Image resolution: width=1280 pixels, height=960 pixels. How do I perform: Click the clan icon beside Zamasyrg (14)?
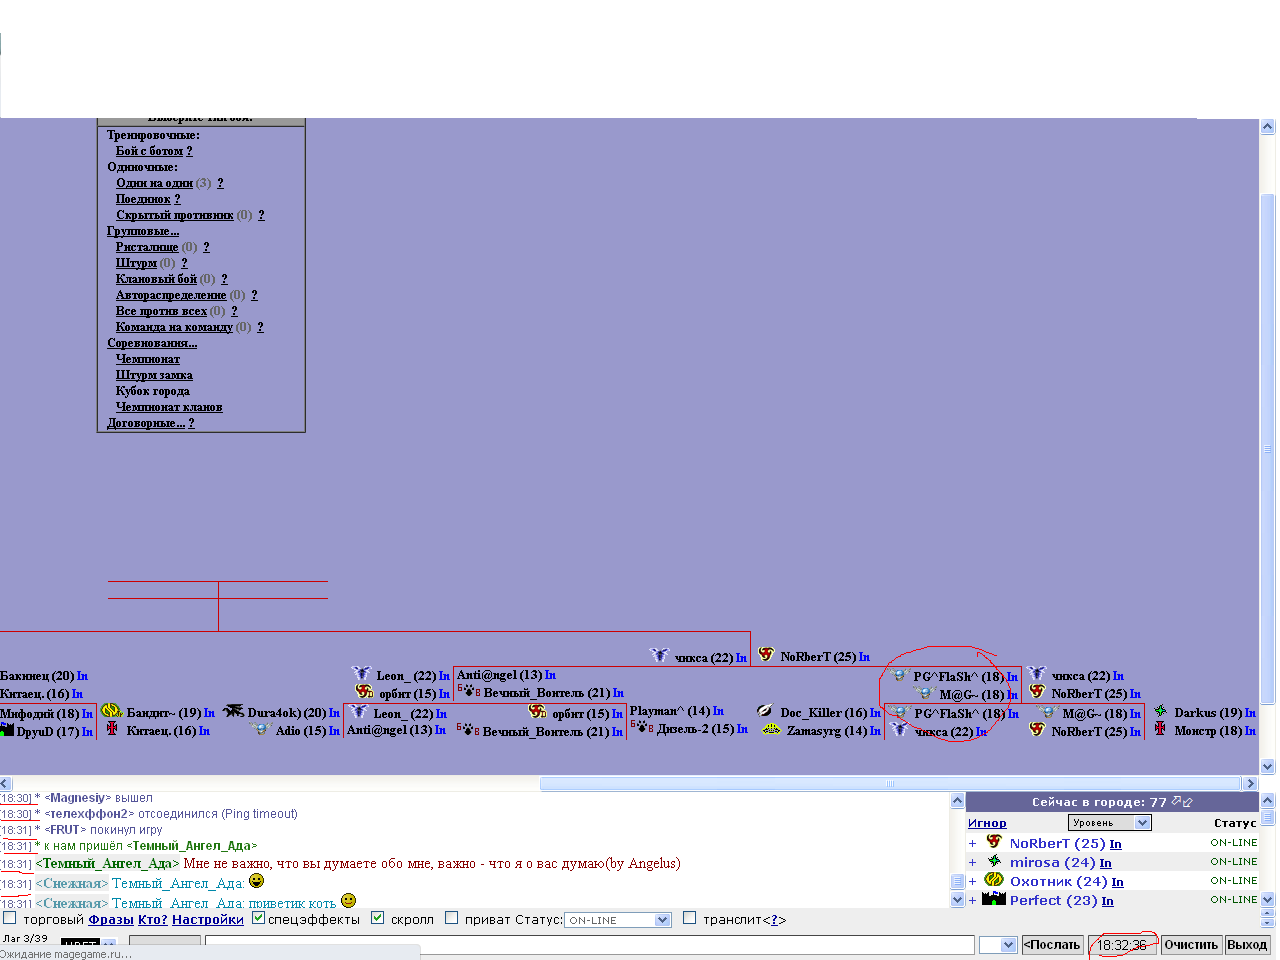coord(771,730)
